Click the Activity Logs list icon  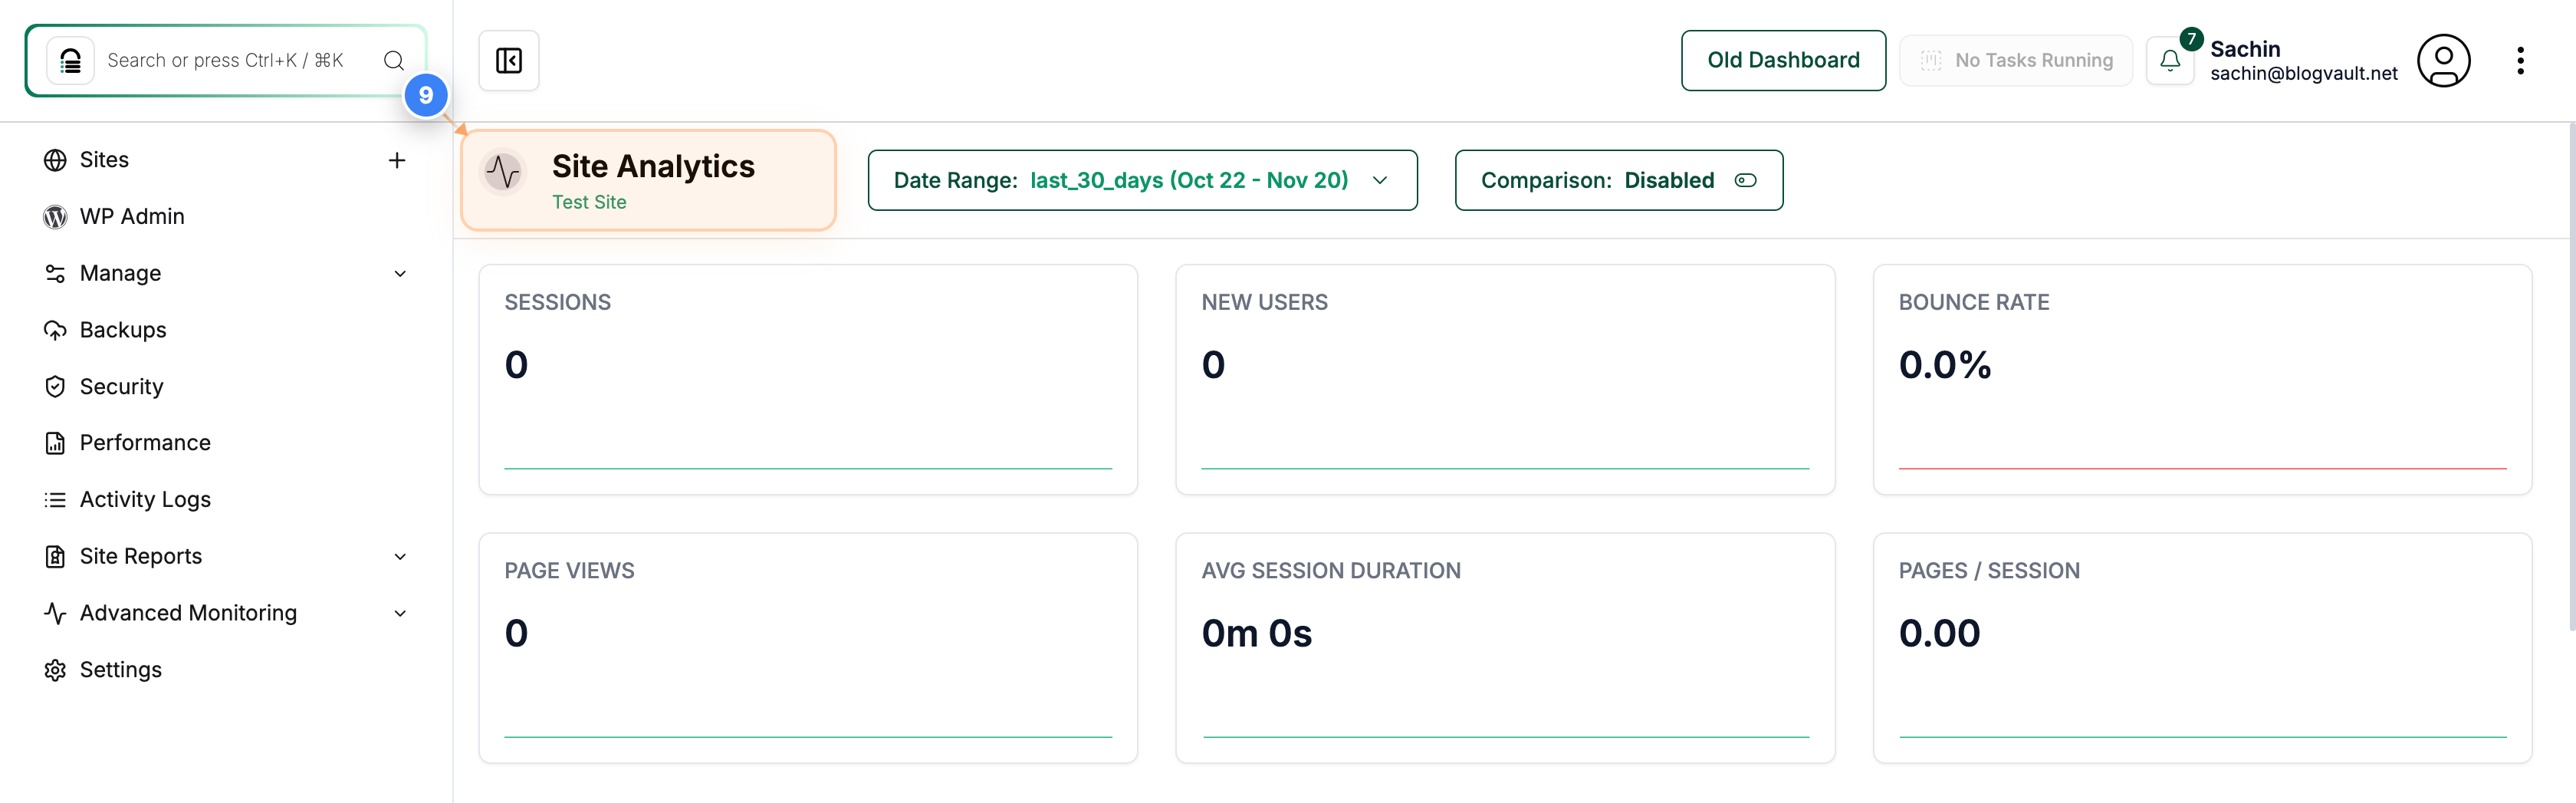pyautogui.click(x=55, y=499)
